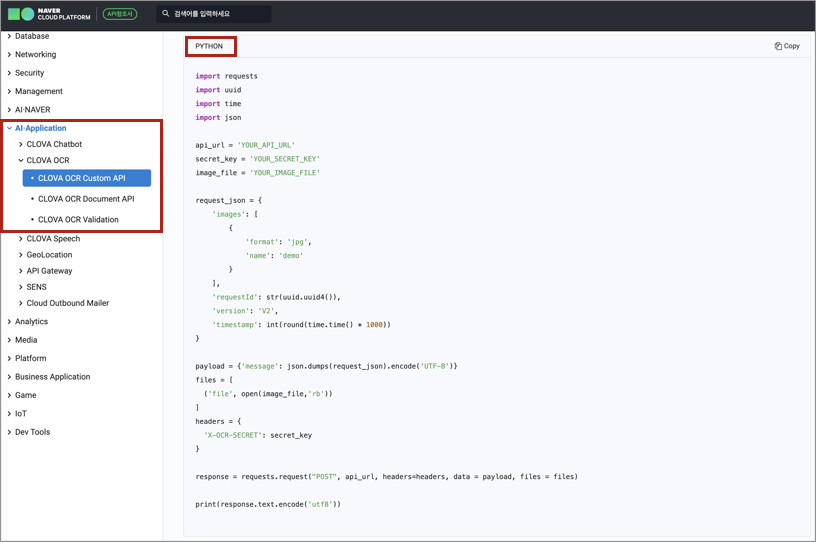Image resolution: width=816 pixels, height=542 pixels.
Task: Open CLOVA OCR Custom API page
Action: click(x=87, y=178)
